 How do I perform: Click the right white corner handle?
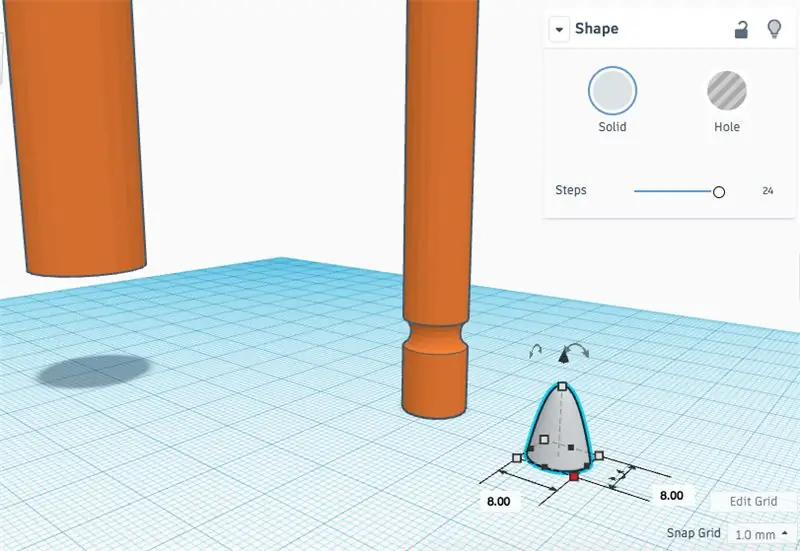pyautogui.click(x=599, y=455)
